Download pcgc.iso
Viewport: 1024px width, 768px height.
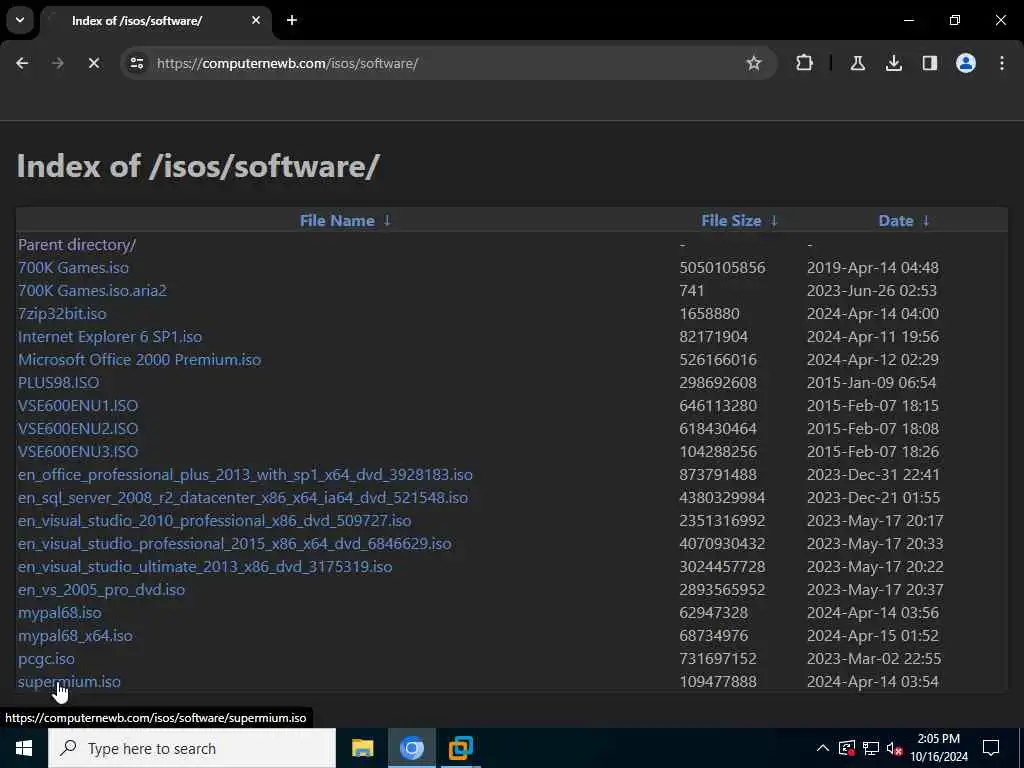(46, 658)
